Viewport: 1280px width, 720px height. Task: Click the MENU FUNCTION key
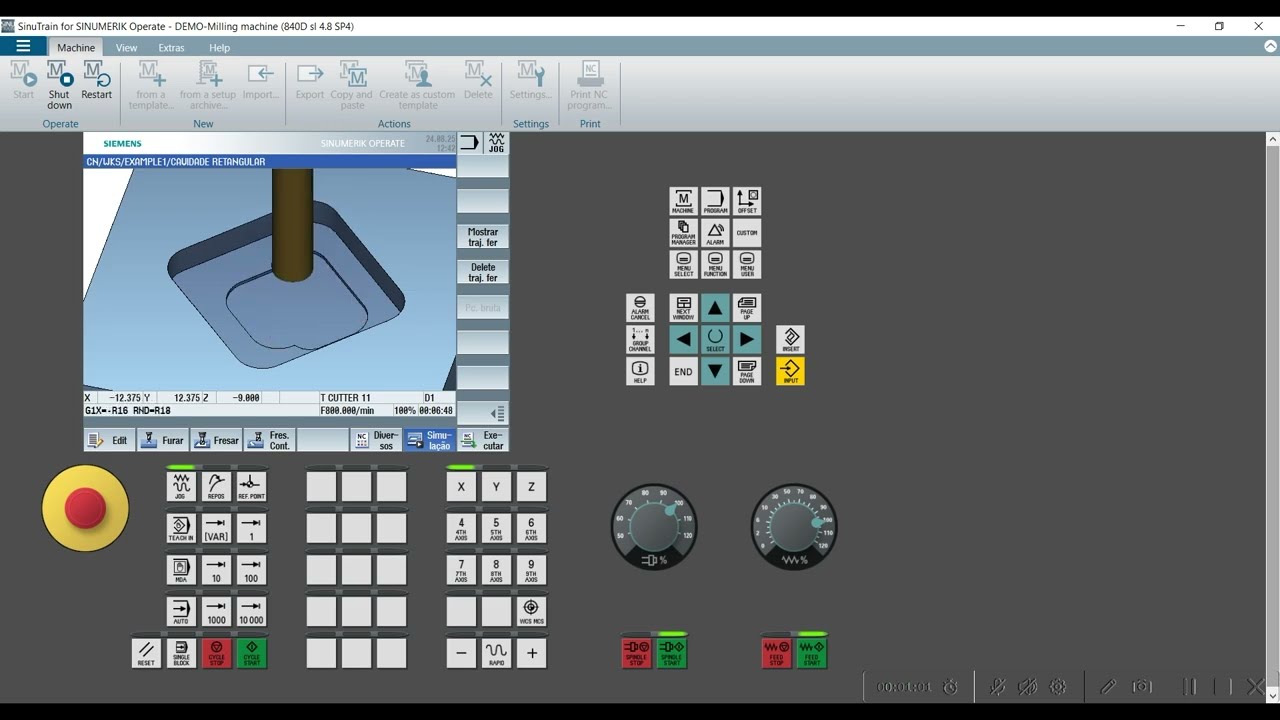(715, 265)
